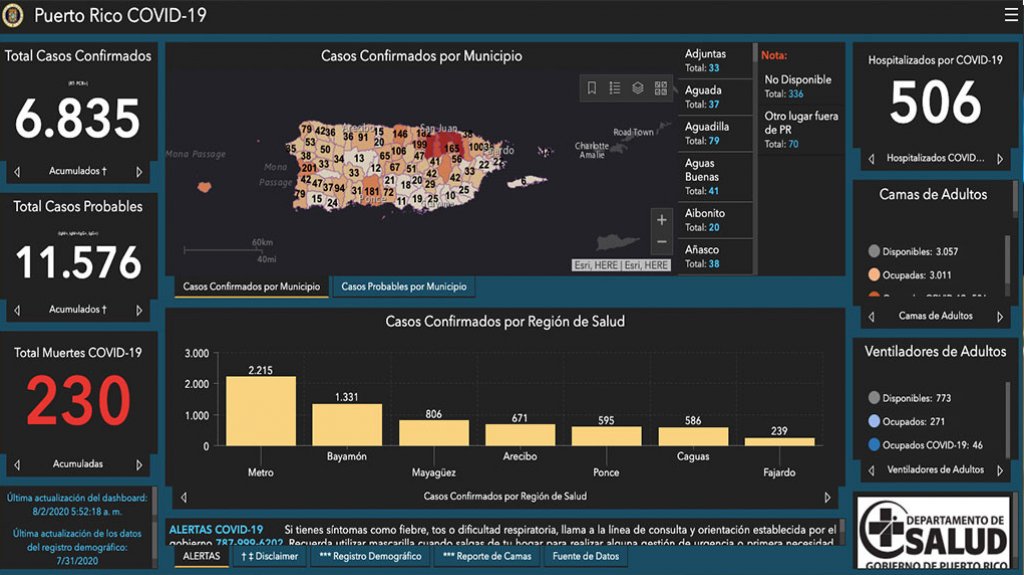The width and height of the screenshot is (1024, 575).
Task: Go to next Ventiladores de Adultos view
Action: (x=999, y=470)
